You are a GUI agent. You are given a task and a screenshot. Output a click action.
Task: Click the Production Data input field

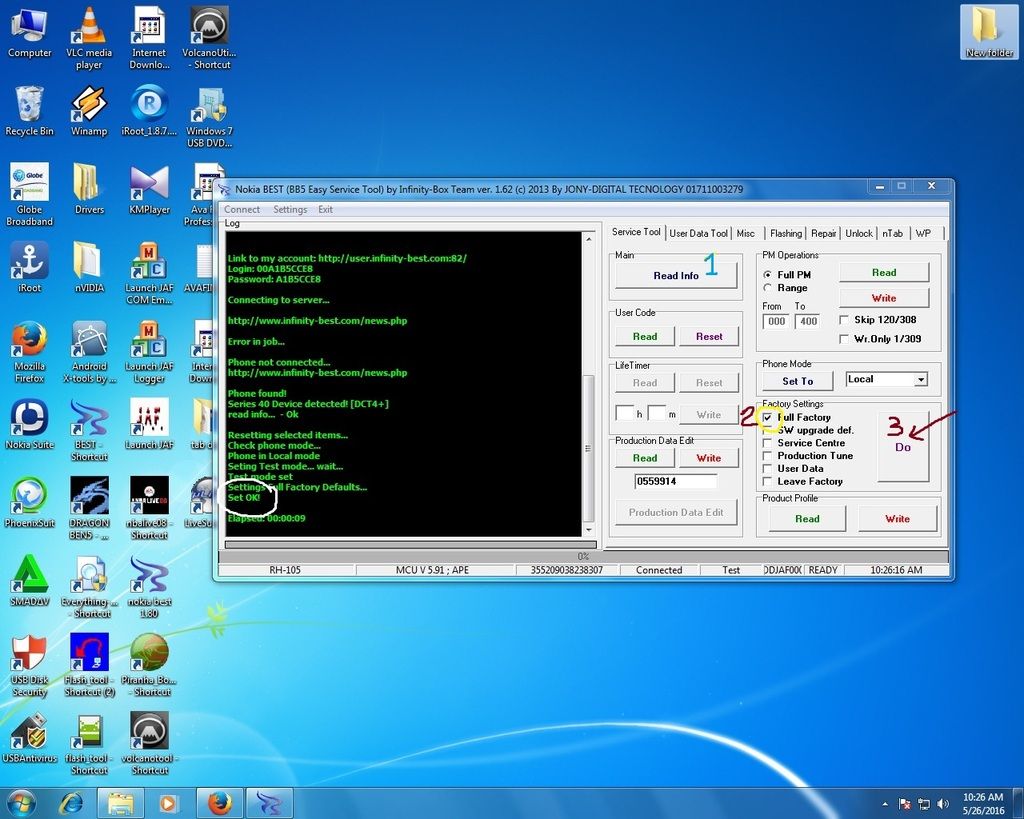pyautogui.click(x=676, y=482)
